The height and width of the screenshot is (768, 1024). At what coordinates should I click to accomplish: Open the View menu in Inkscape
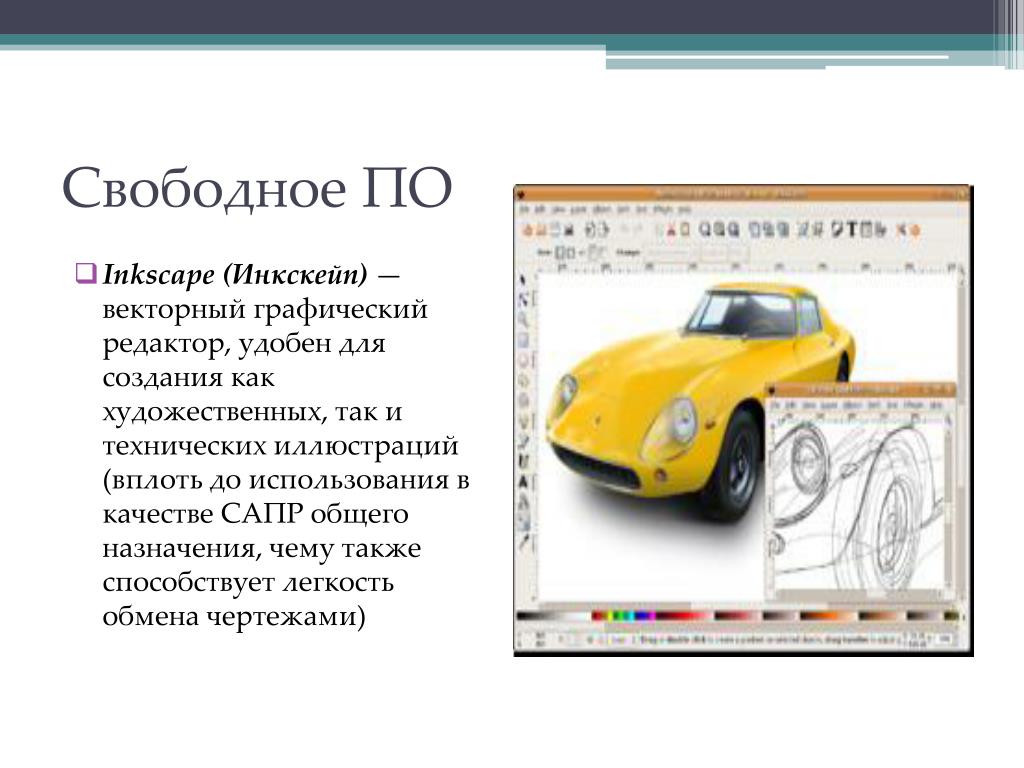tap(559, 210)
